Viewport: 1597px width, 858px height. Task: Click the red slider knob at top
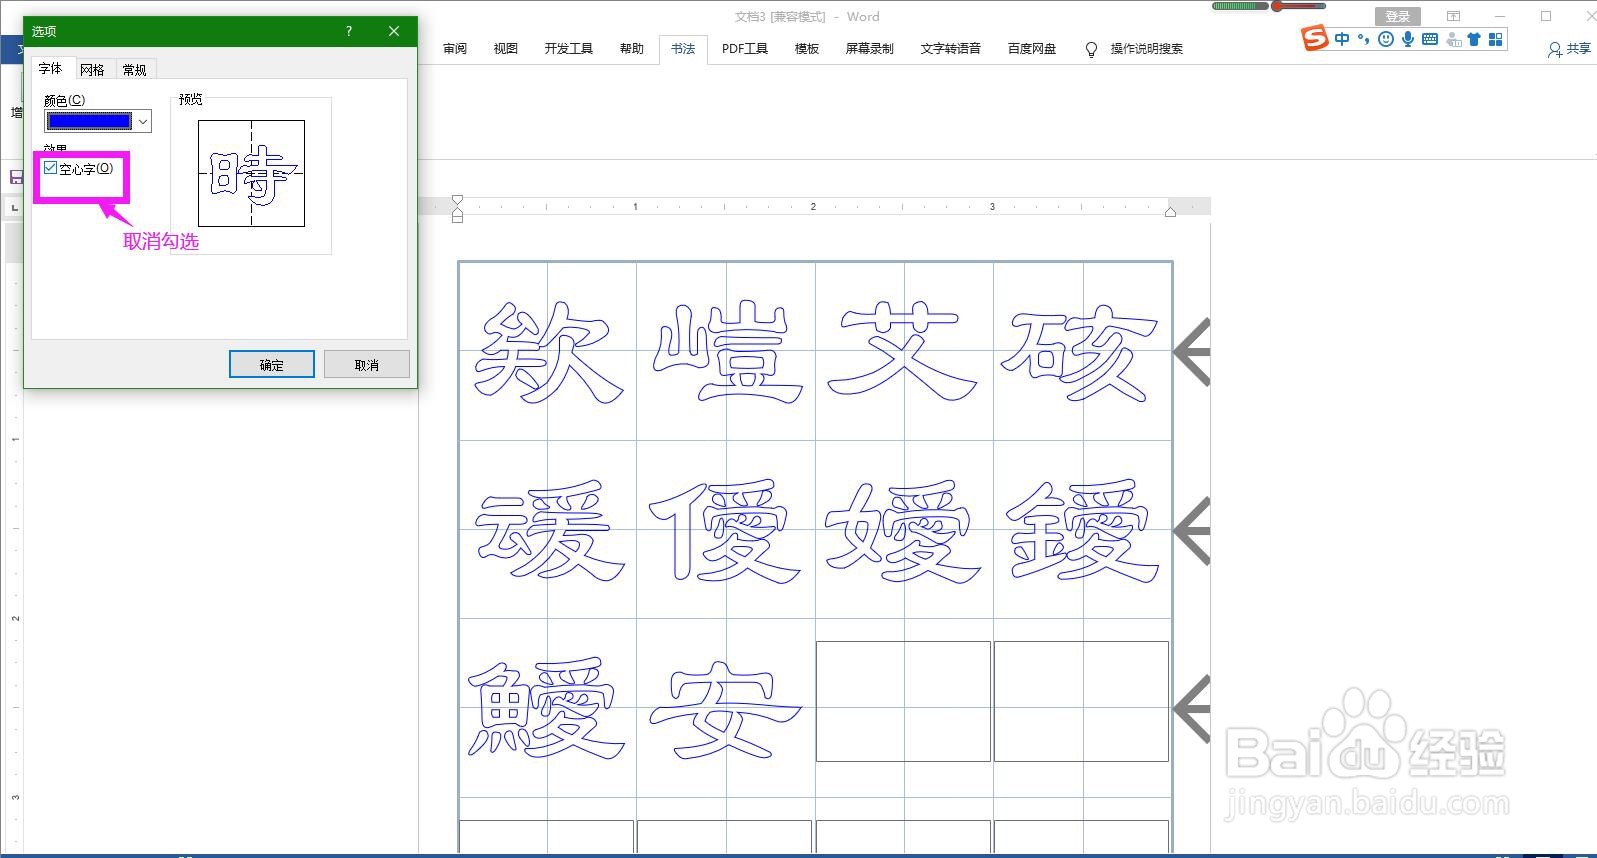[x=1277, y=6]
